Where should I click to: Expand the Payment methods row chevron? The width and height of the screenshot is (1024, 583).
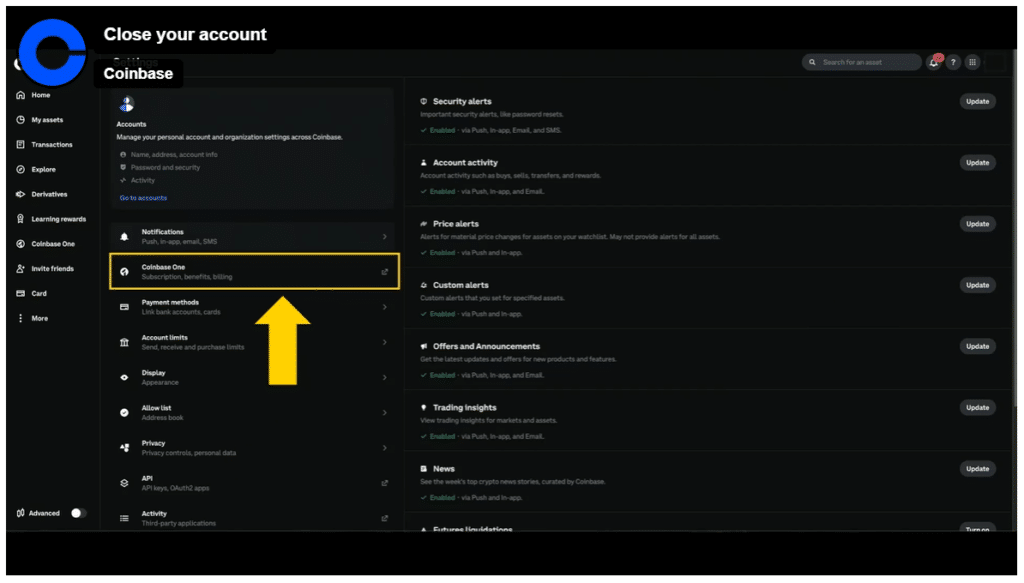click(x=385, y=307)
